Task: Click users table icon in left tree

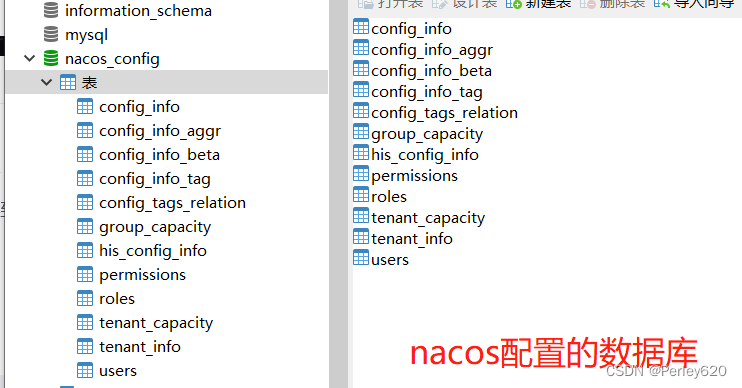Action: (85, 370)
